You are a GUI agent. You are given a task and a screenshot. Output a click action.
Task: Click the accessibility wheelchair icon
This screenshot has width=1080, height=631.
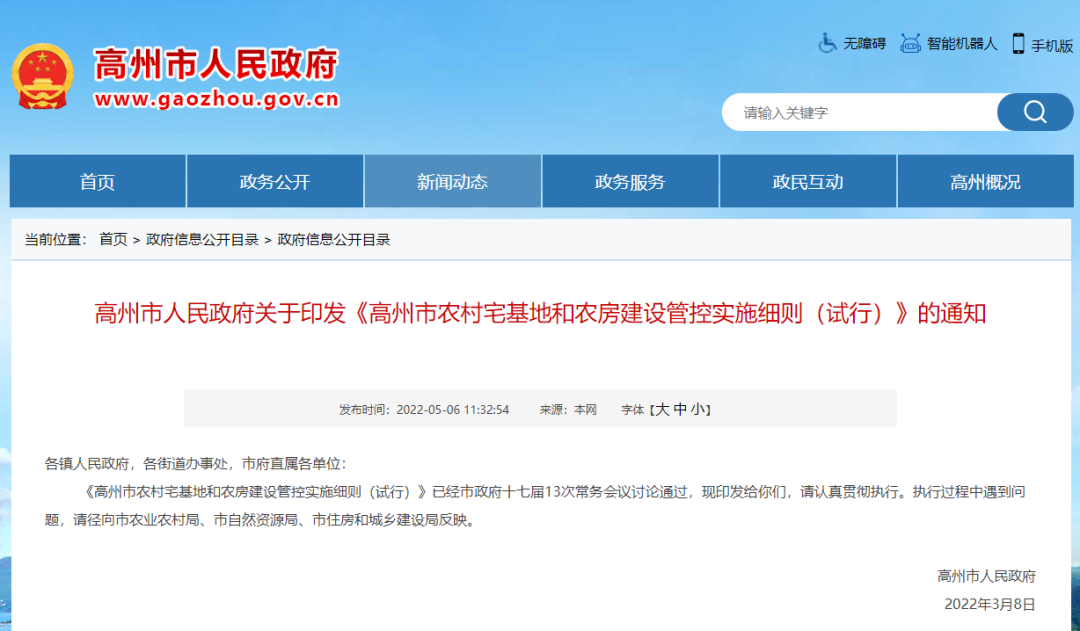click(x=827, y=43)
